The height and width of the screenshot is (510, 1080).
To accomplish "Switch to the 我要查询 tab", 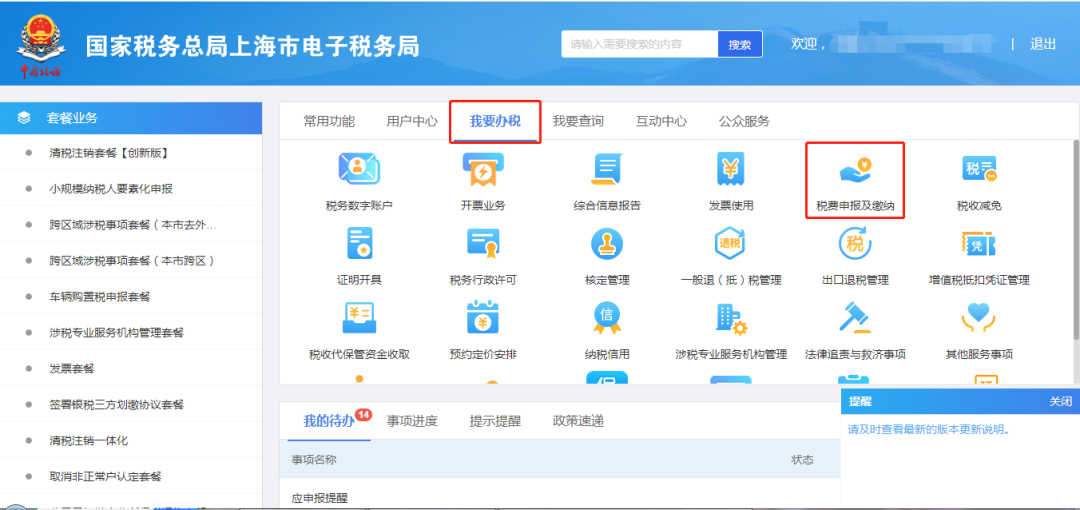I will [578, 121].
